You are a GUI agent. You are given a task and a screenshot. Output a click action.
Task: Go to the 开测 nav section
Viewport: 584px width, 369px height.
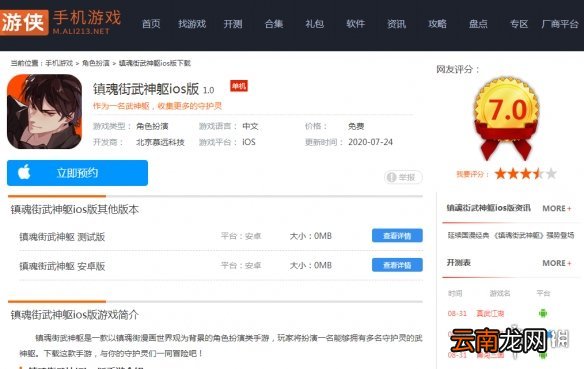pos(233,24)
